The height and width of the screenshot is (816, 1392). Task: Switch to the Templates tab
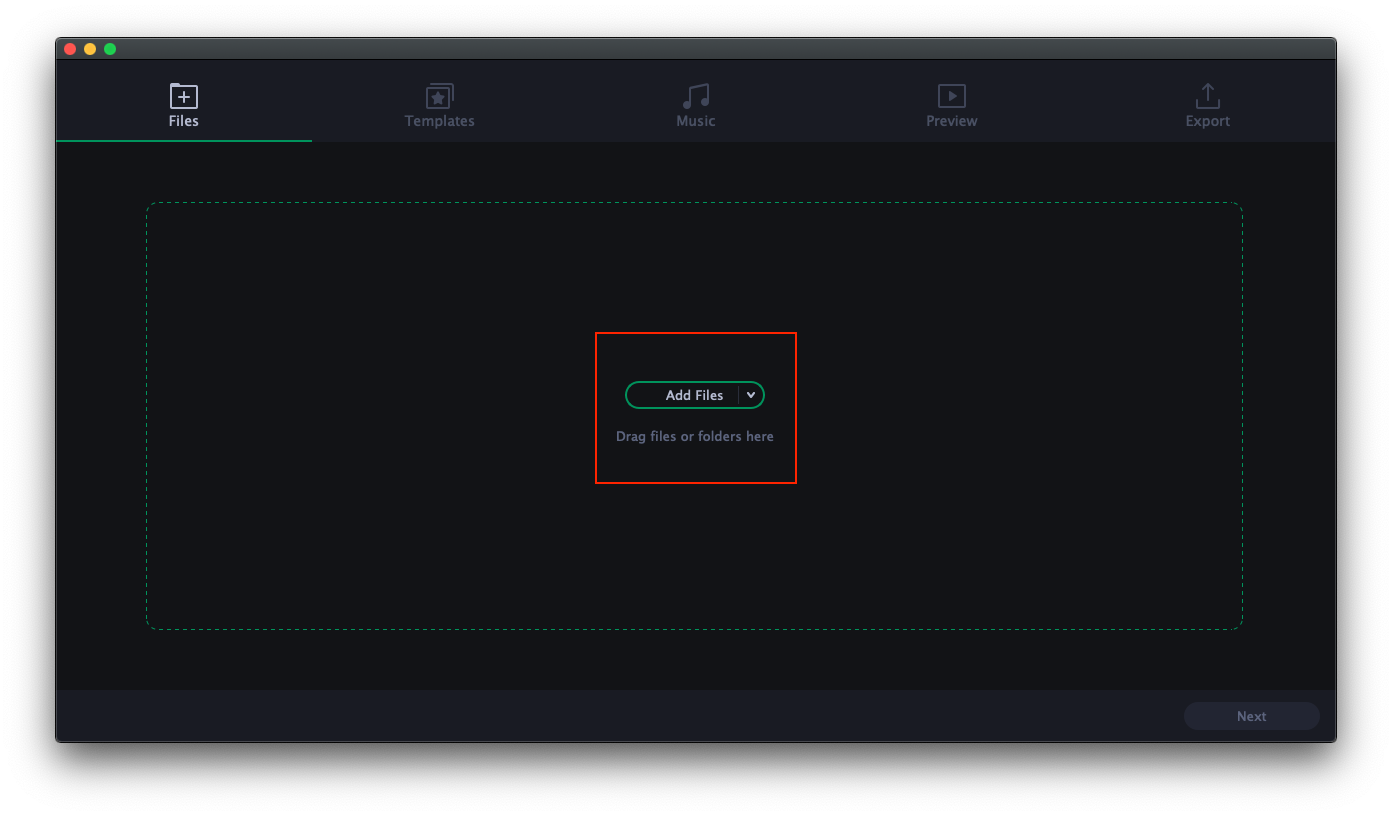(439, 120)
